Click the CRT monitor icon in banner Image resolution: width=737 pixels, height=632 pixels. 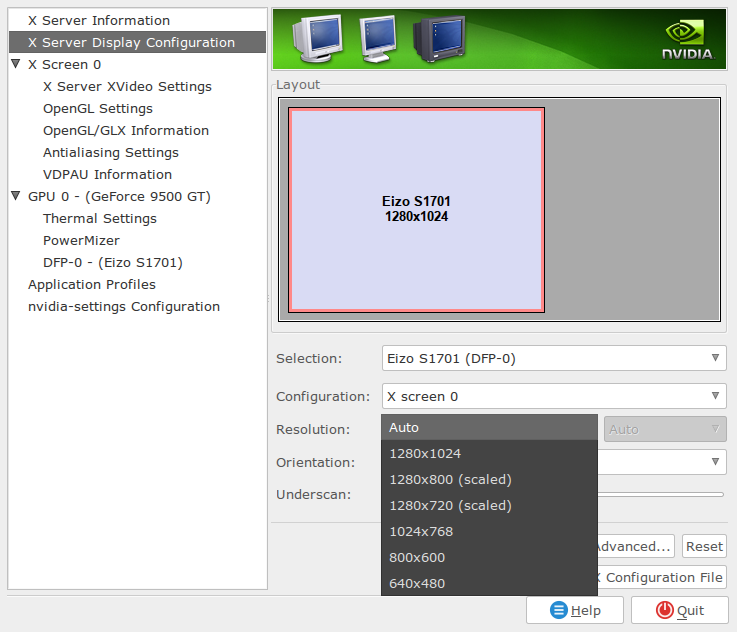pyautogui.click(x=317, y=38)
